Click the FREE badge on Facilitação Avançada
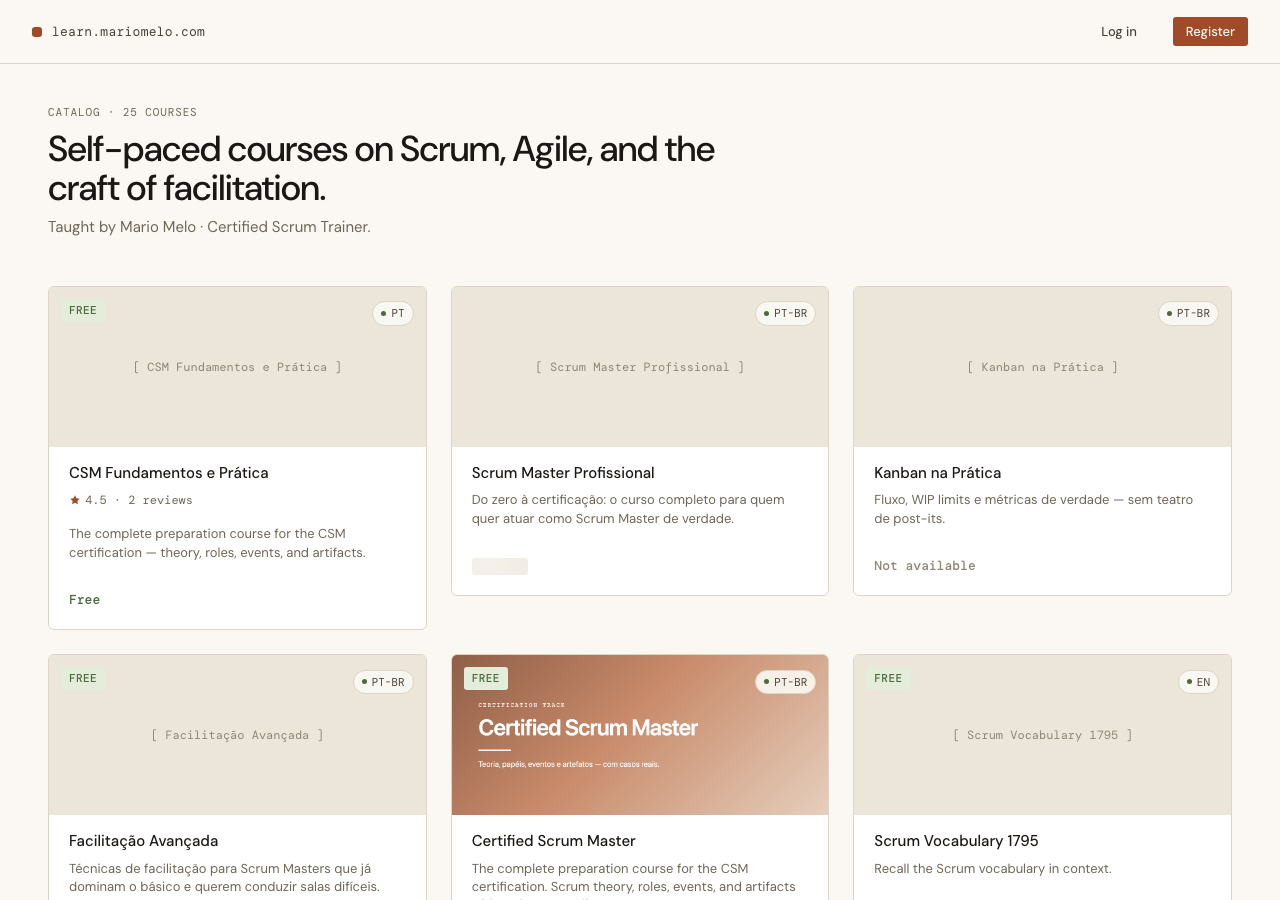The image size is (1280, 900). [x=83, y=679]
